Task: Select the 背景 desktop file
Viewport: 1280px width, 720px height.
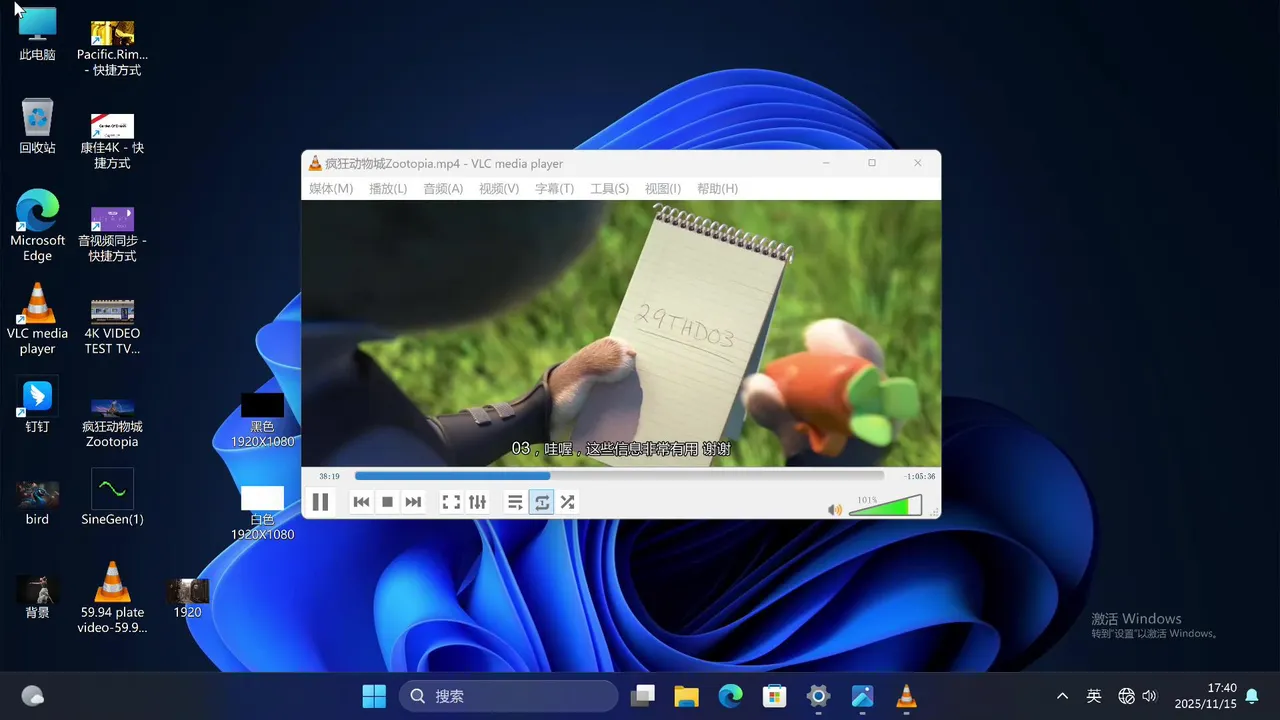Action: coord(37,597)
